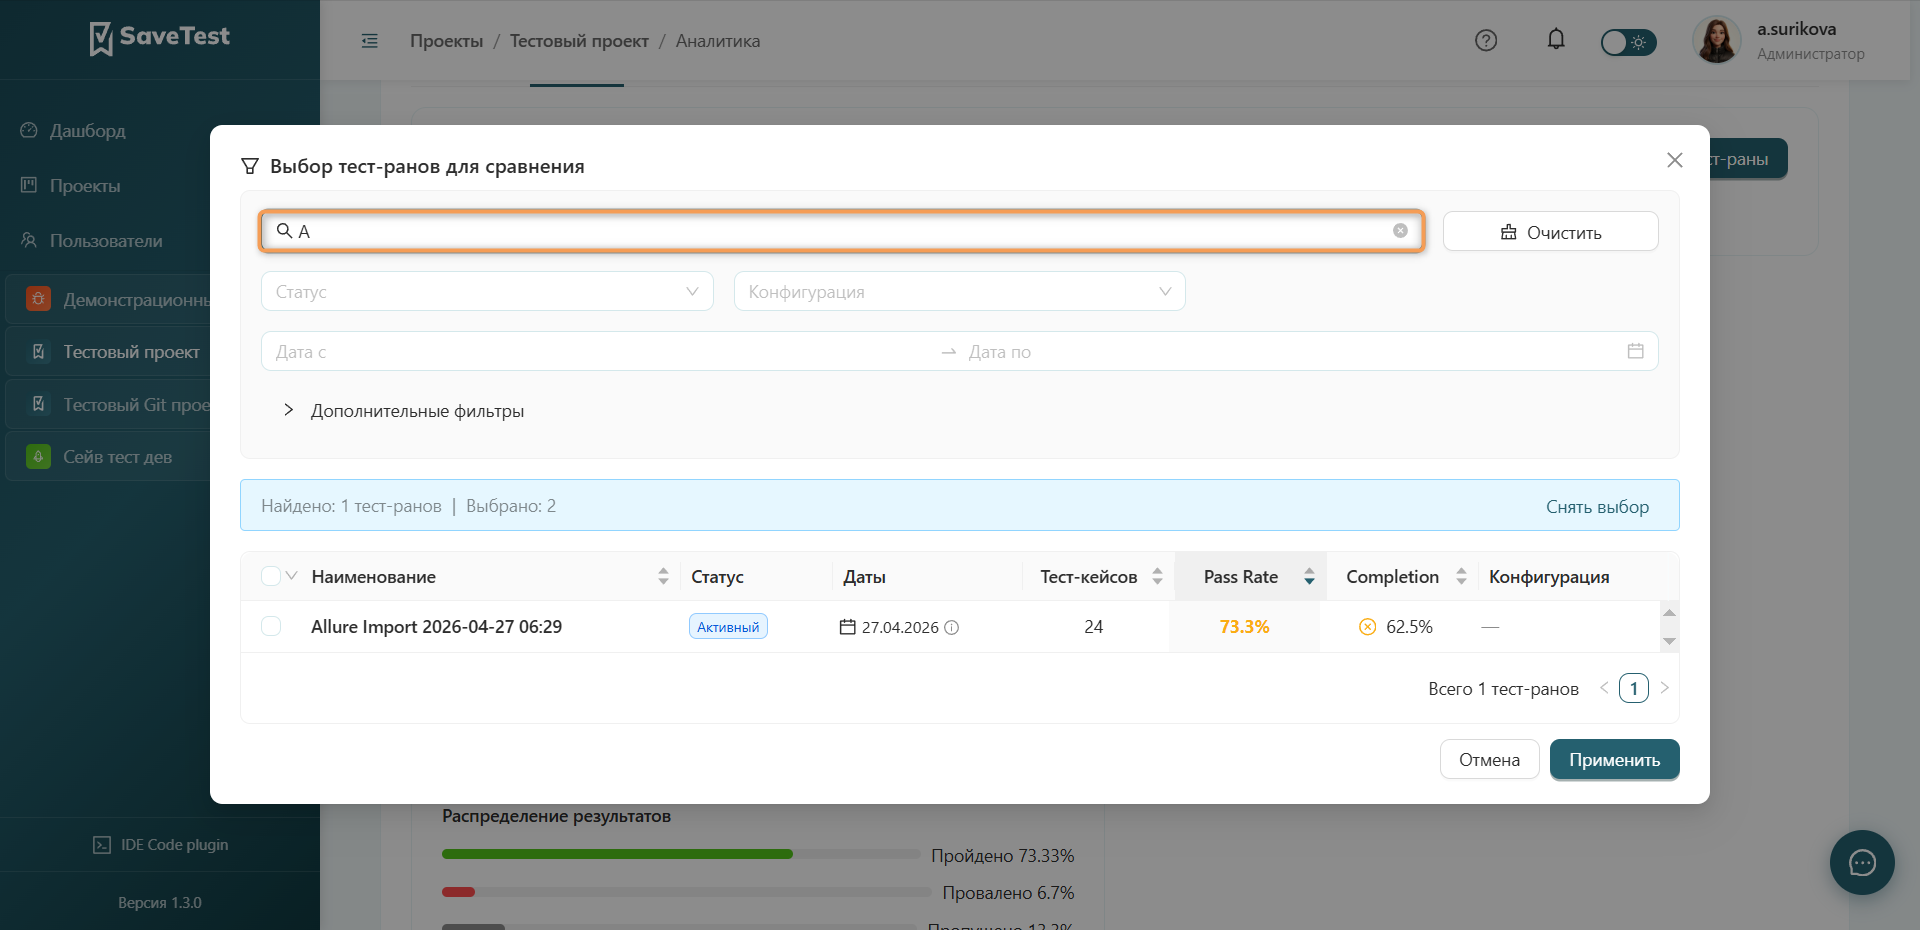Click Allure Import 2026-04-27 06:29 name

(x=436, y=626)
